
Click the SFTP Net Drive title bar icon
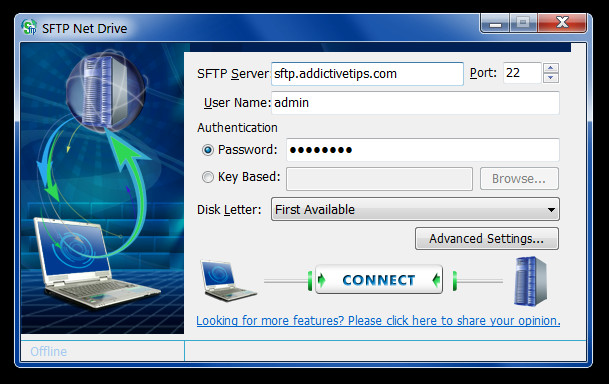[29, 28]
